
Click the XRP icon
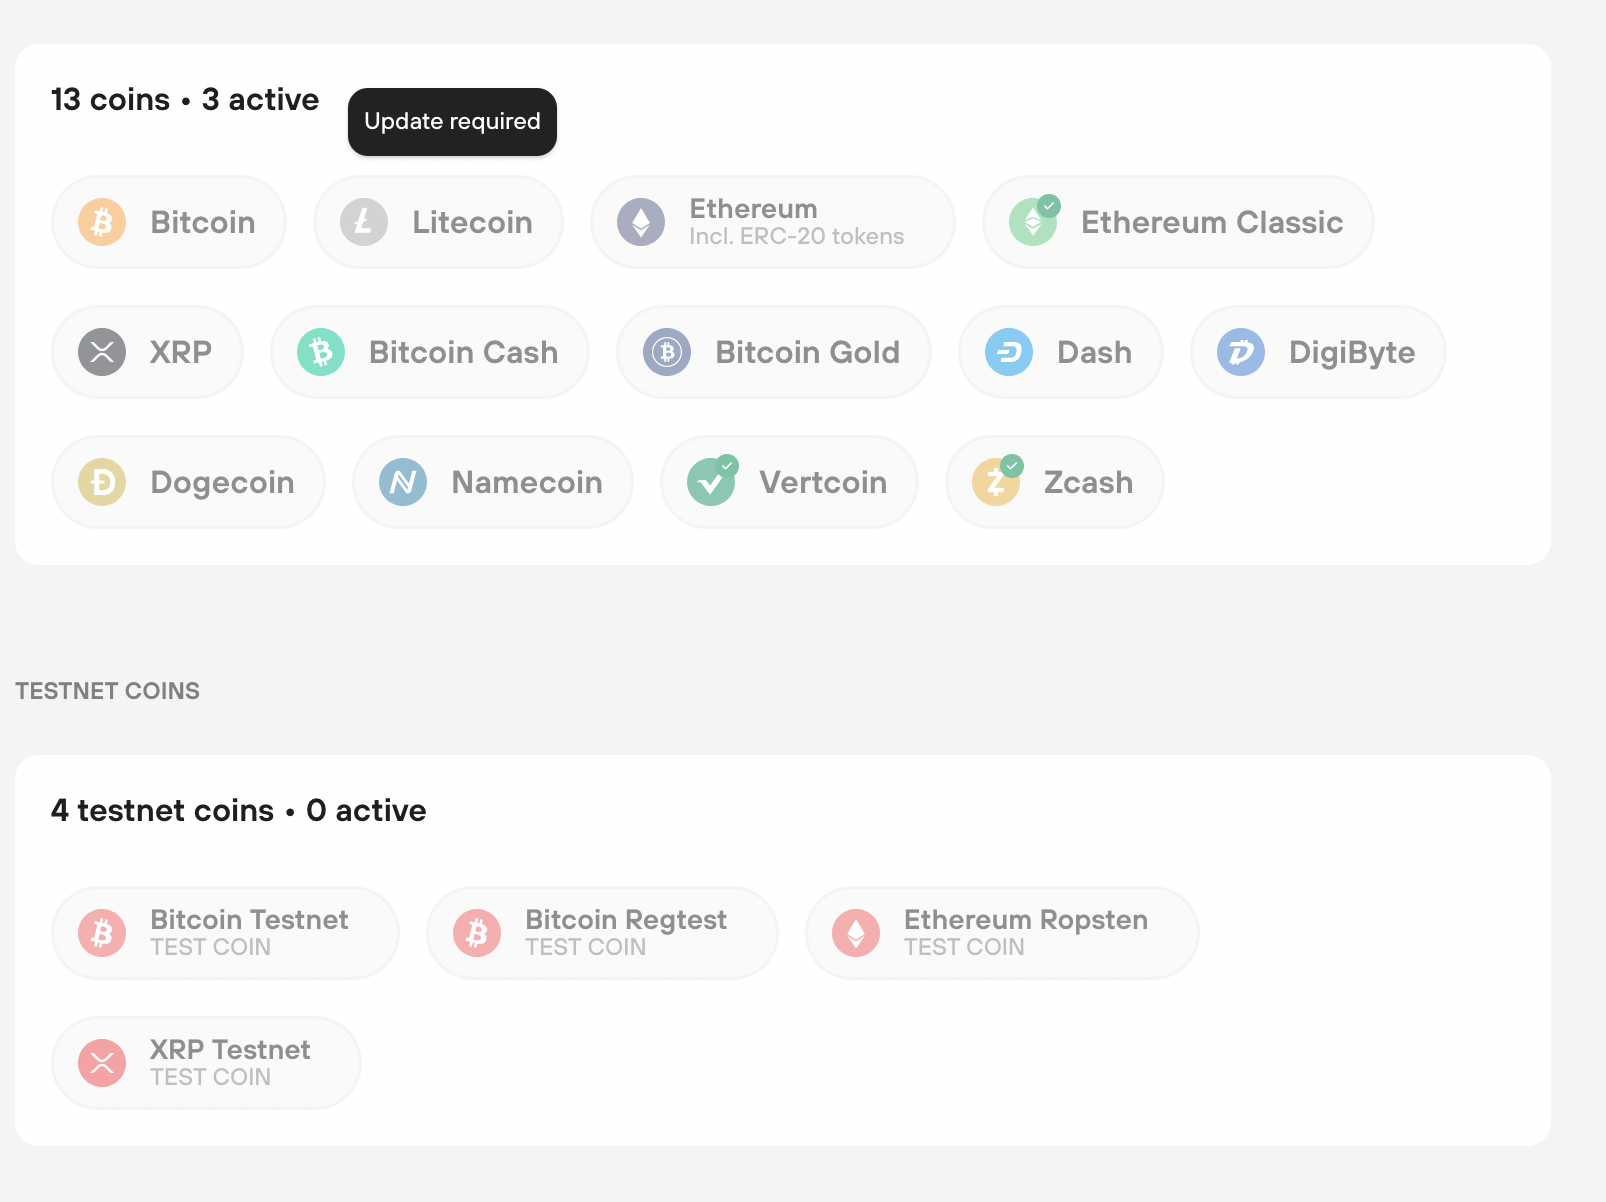[x=102, y=352]
